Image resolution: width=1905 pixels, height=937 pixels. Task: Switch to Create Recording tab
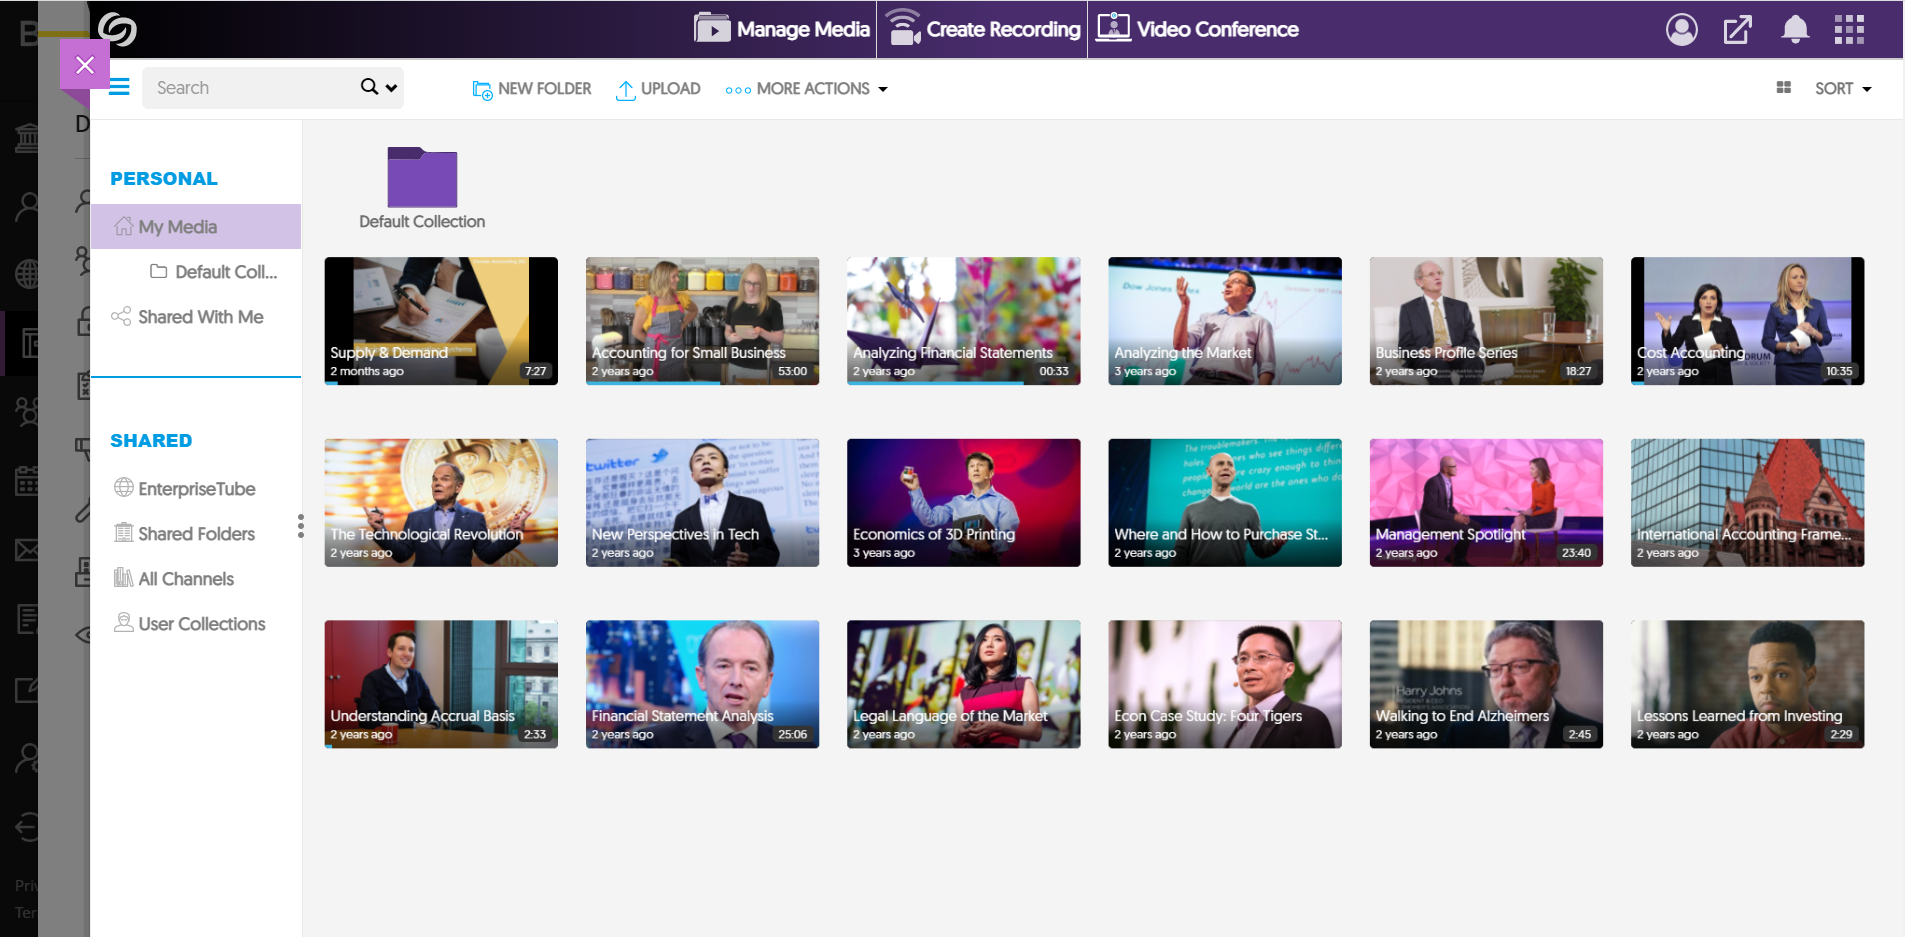pyautogui.click(x=983, y=29)
